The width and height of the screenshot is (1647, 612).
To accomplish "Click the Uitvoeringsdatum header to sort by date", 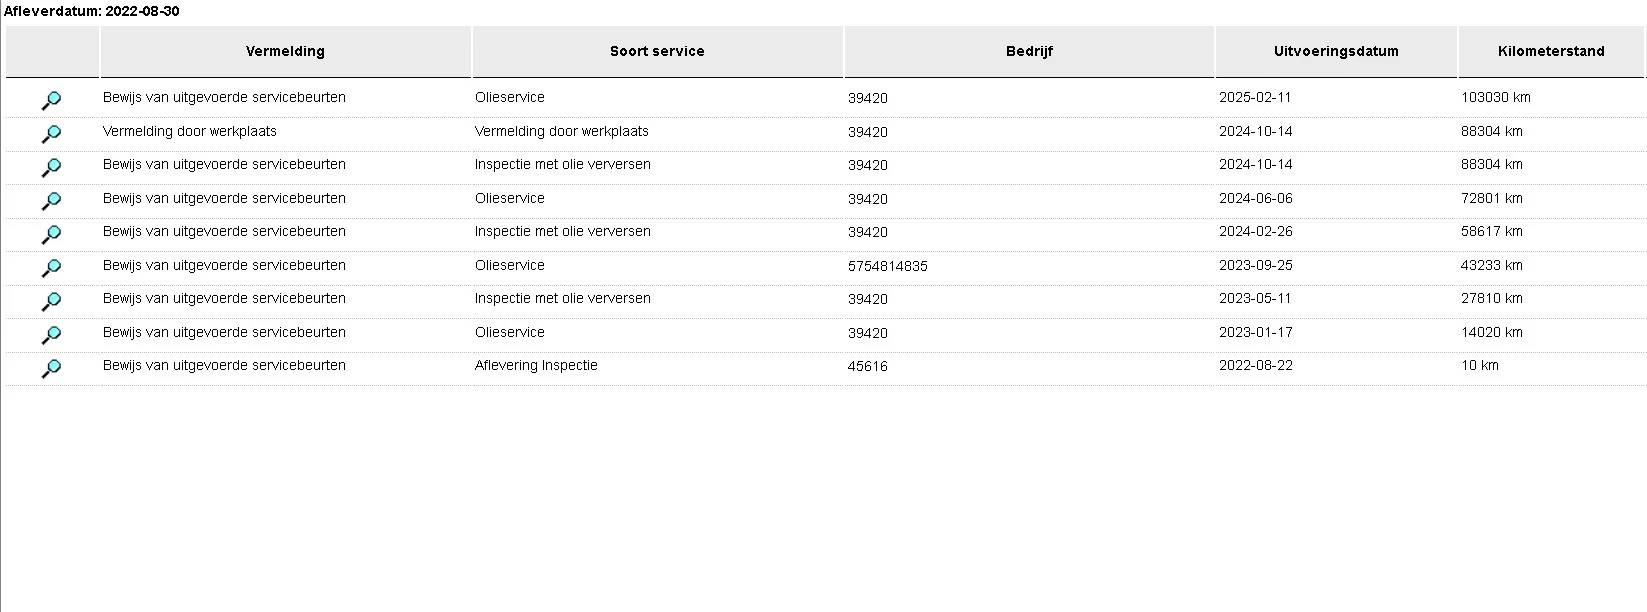I will 1336,51.
